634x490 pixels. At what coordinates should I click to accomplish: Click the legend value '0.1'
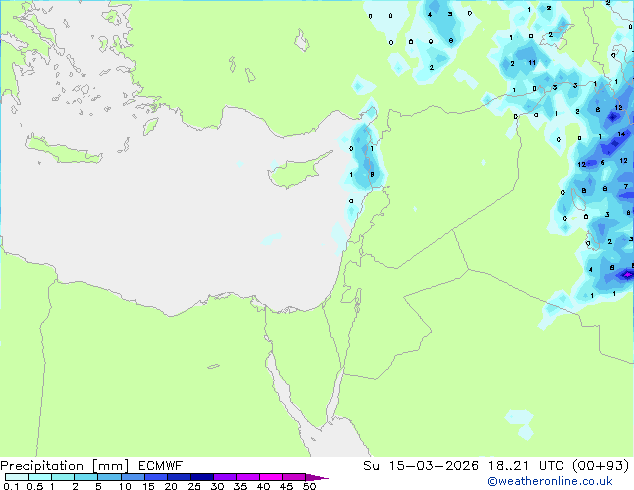(x=11, y=486)
